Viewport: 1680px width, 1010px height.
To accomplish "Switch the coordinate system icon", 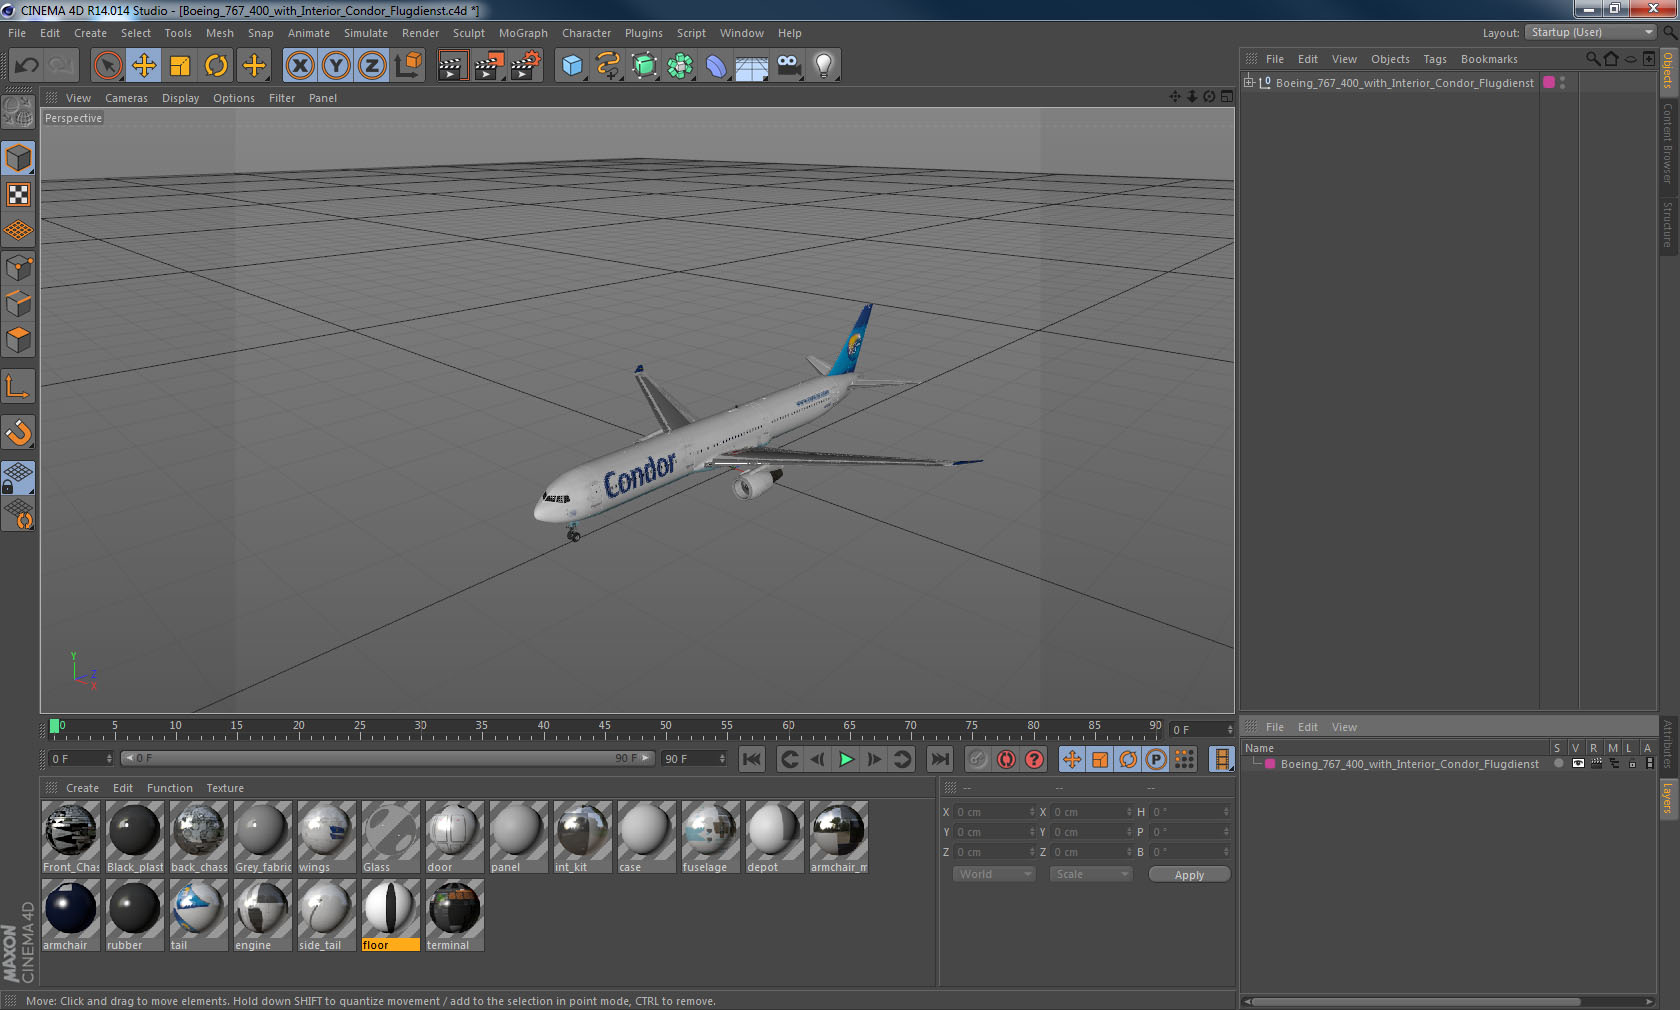I will (408, 66).
